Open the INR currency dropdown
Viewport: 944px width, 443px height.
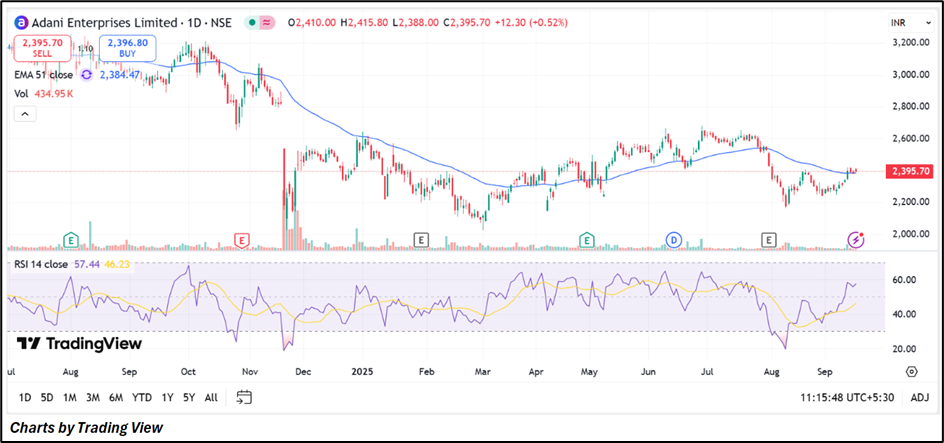click(911, 23)
